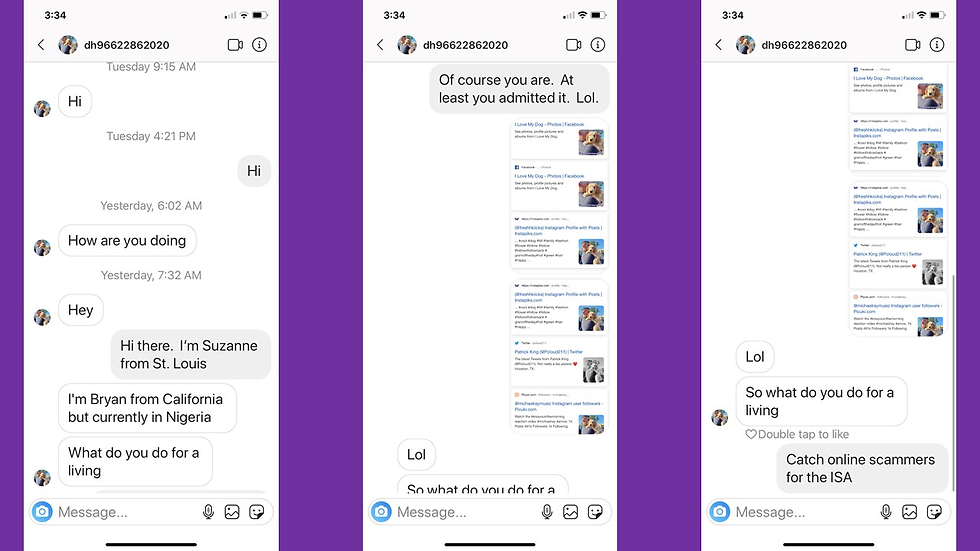980x551 pixels.
Task: Open dh96622862020 profile name in left header
Action: [127, 45]
